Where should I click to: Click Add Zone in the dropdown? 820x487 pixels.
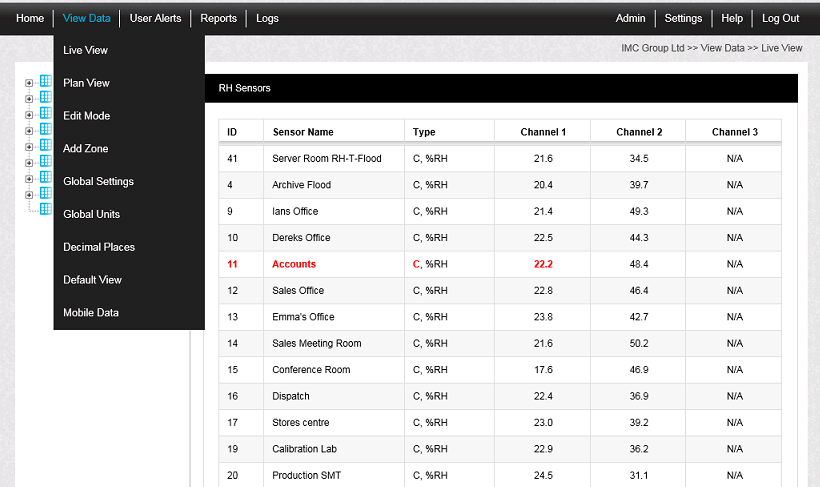point(86,149)
